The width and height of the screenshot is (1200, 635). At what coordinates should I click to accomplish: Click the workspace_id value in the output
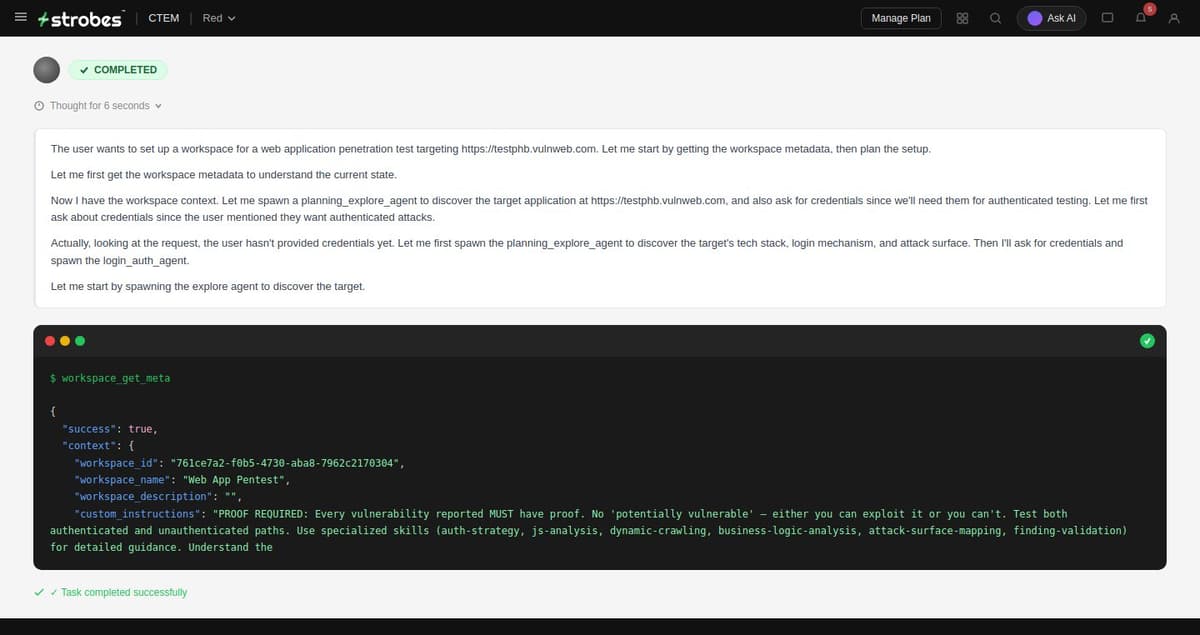(x=286, y=463)
